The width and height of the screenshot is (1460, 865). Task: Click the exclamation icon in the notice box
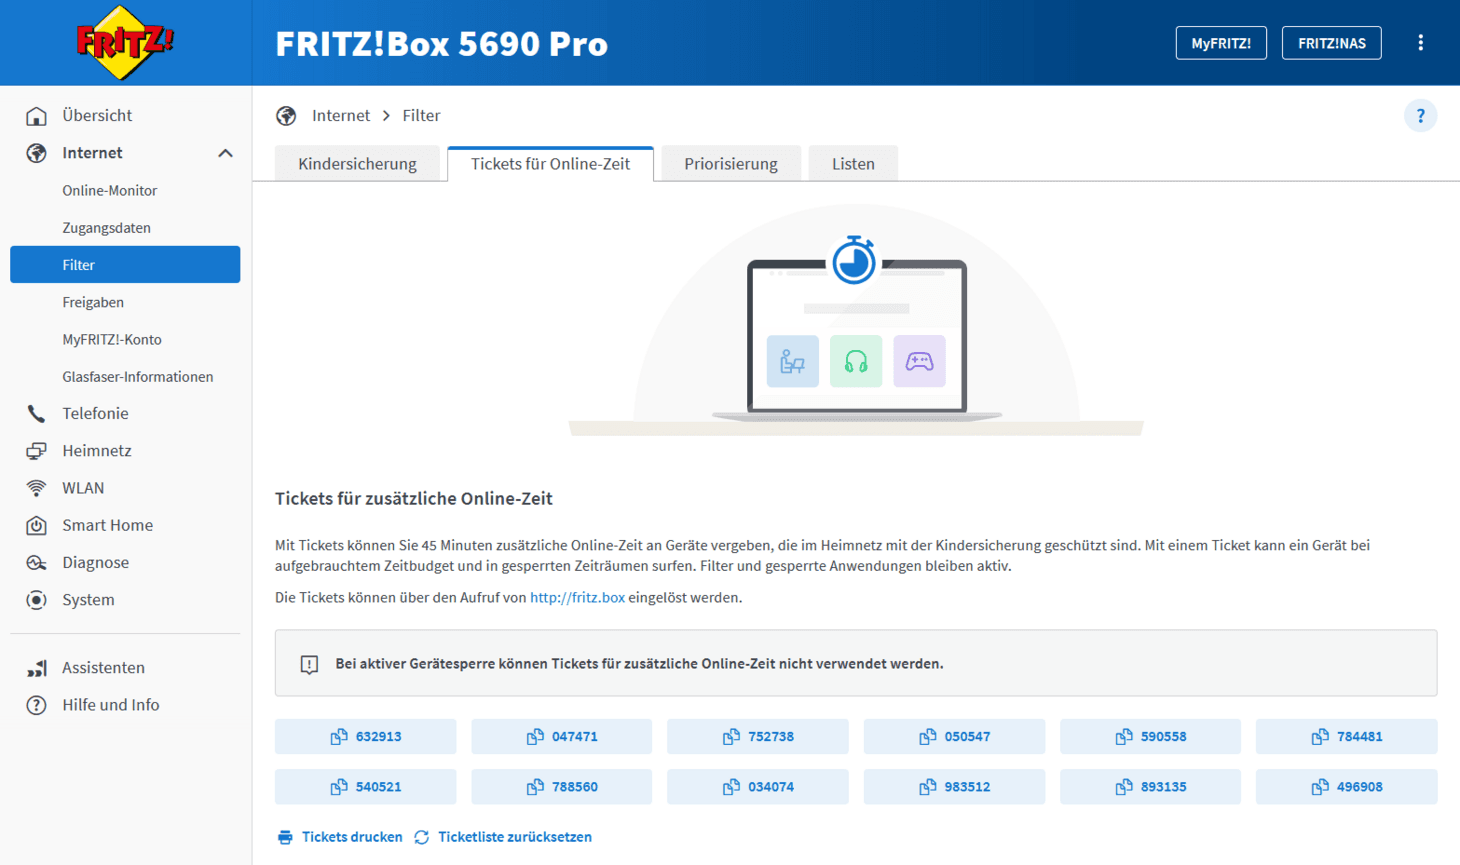tap(309, 664)
